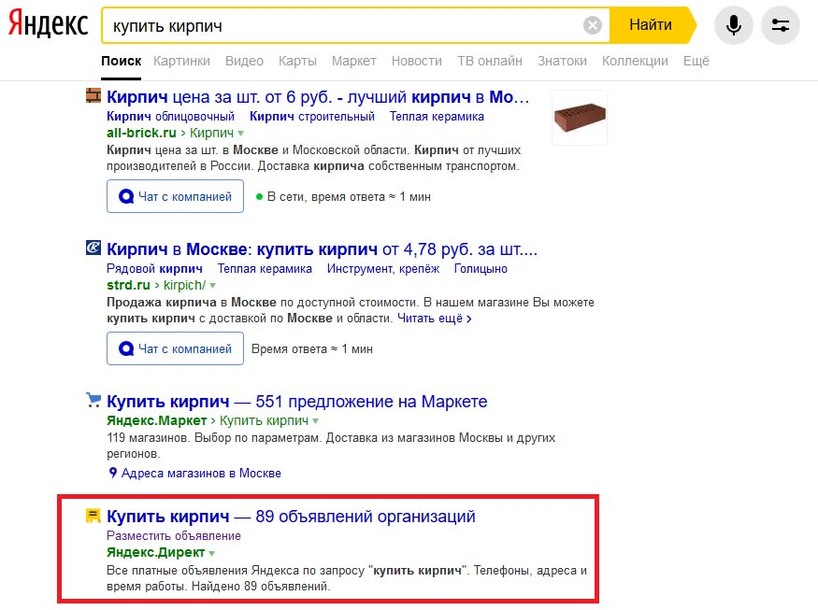Open the Знатоки tab
The width and height of the screenshot is (818, 610).
(562, 61)
